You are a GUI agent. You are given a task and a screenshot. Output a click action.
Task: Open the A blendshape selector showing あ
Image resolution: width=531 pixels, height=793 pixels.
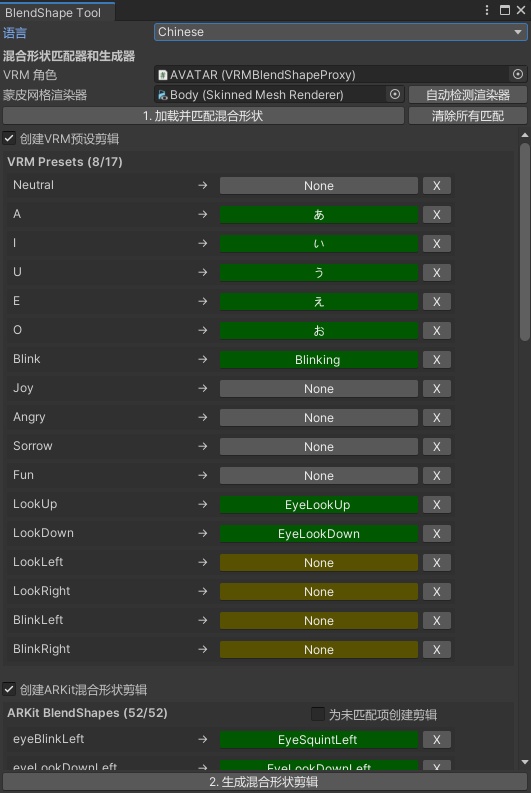click(x=319, y=214)
